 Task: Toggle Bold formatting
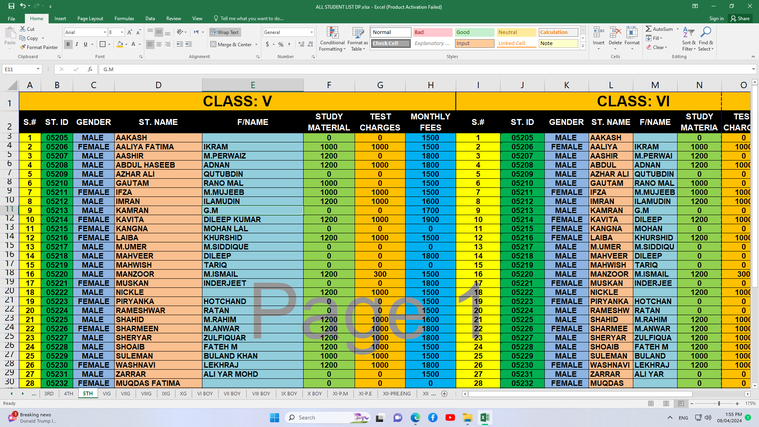tap(68, 44)
